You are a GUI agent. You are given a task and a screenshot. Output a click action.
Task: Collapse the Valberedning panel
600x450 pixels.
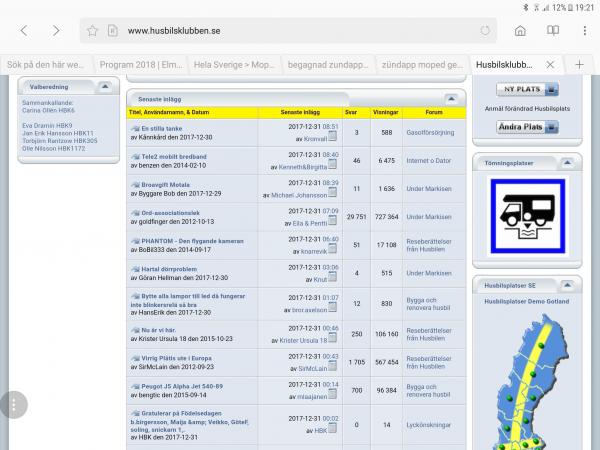pos(103,86)
